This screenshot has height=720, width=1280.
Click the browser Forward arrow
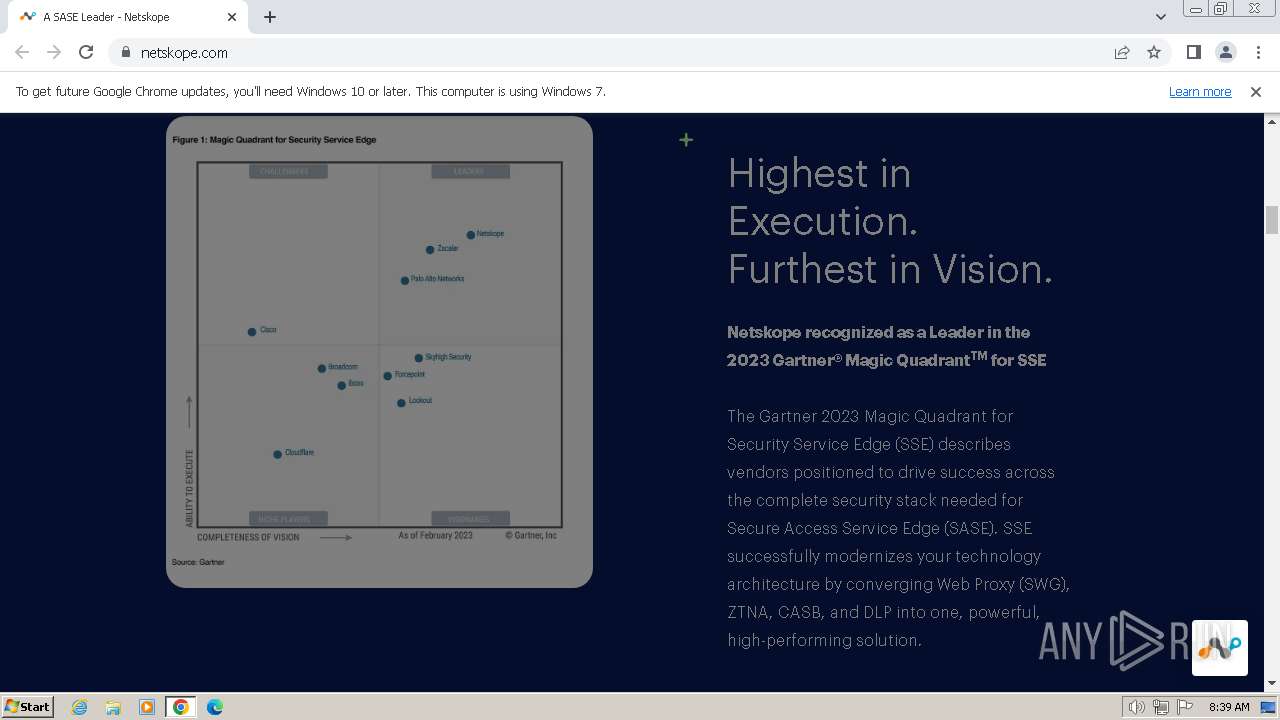coord(54,52)
